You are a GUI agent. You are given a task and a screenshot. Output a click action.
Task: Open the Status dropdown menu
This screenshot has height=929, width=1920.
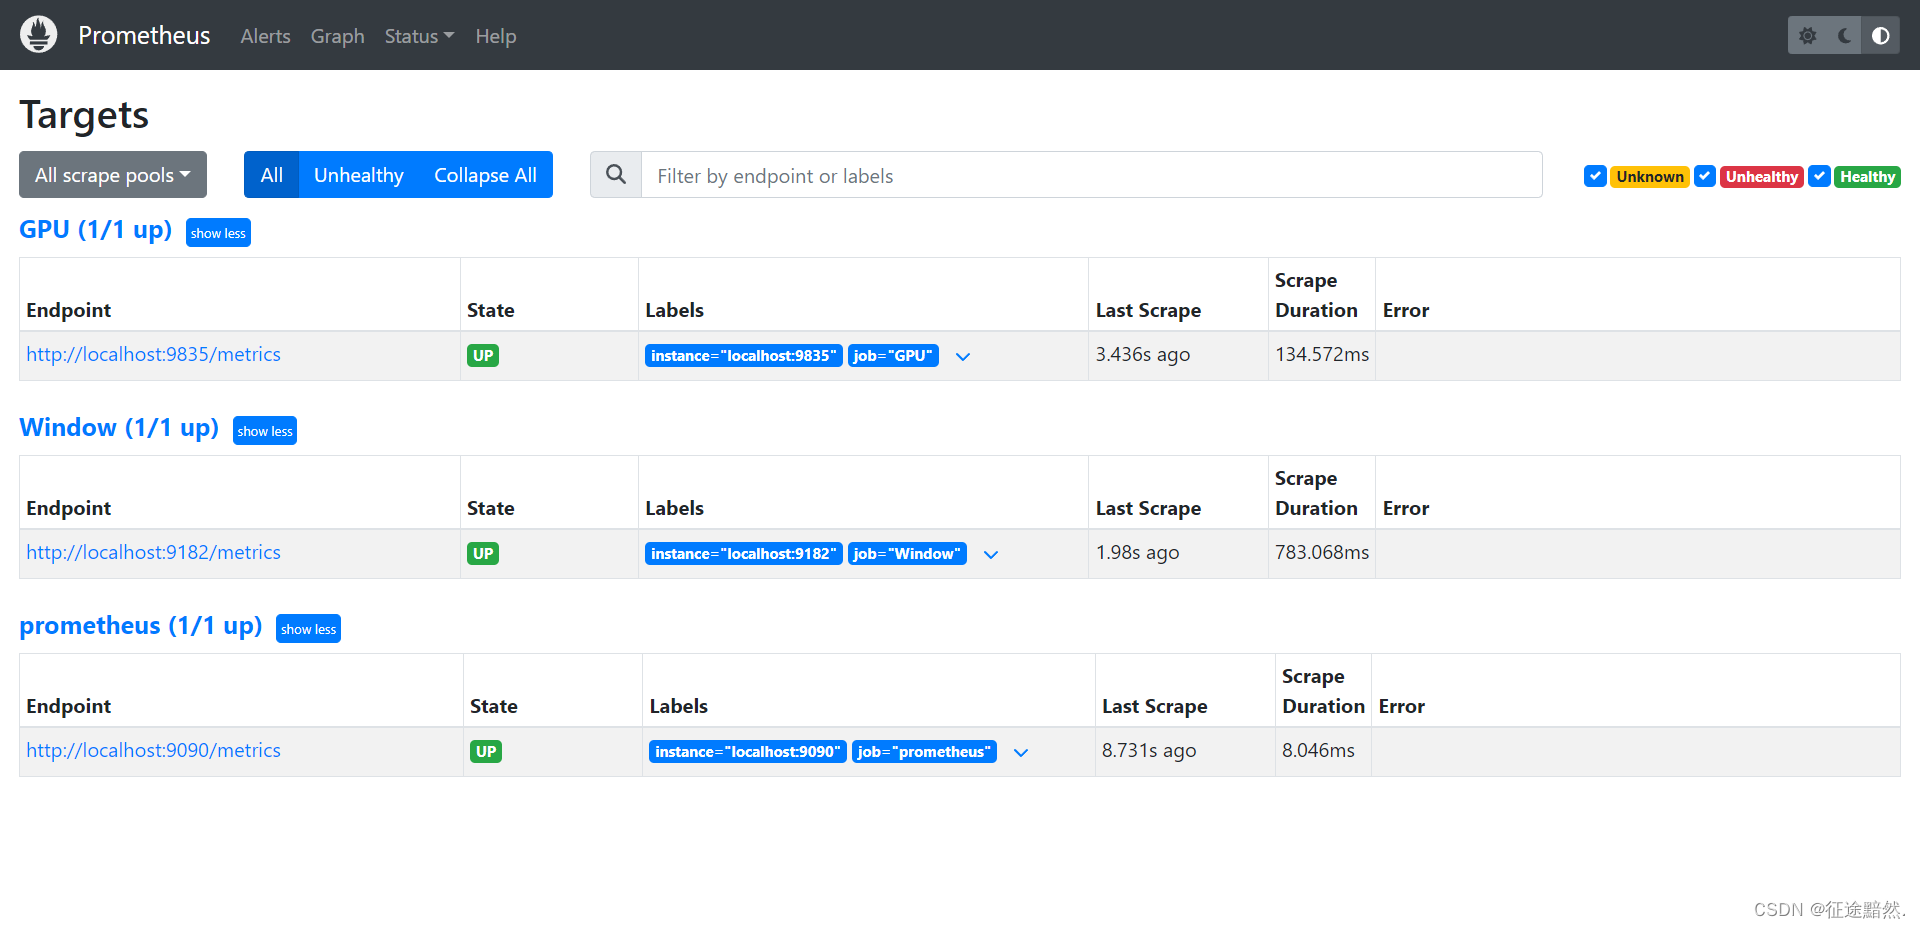click(419, 36)
